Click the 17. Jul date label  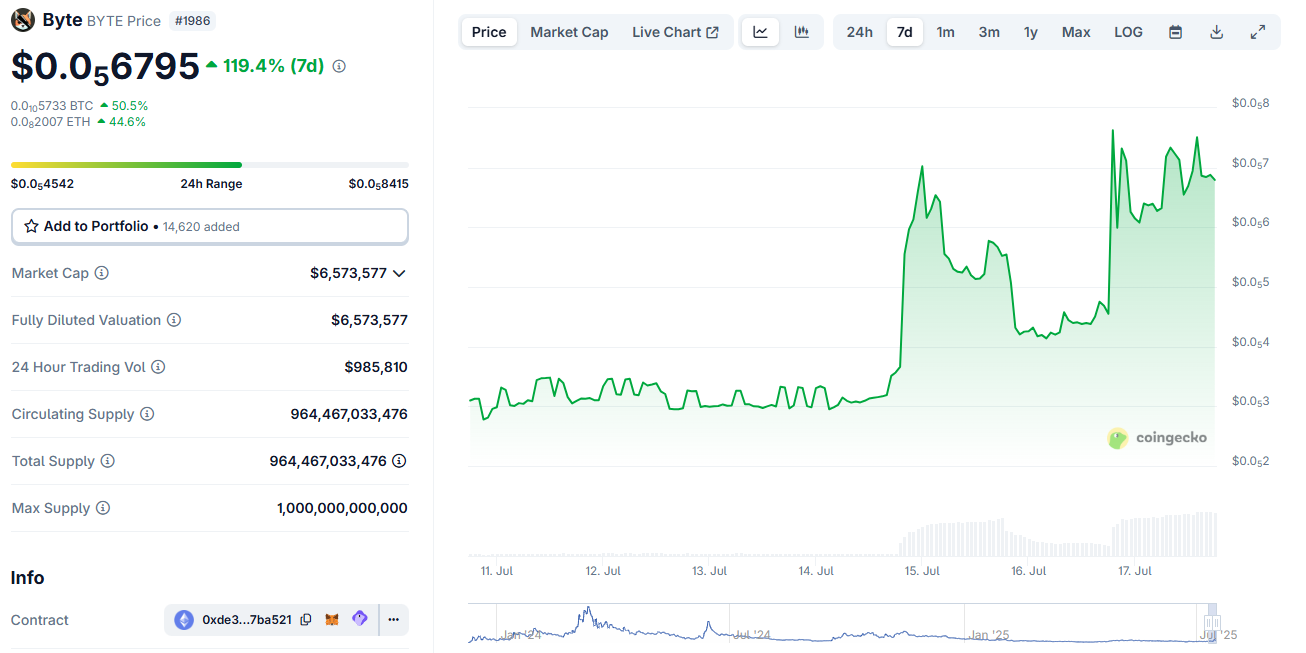(1135, 571)
